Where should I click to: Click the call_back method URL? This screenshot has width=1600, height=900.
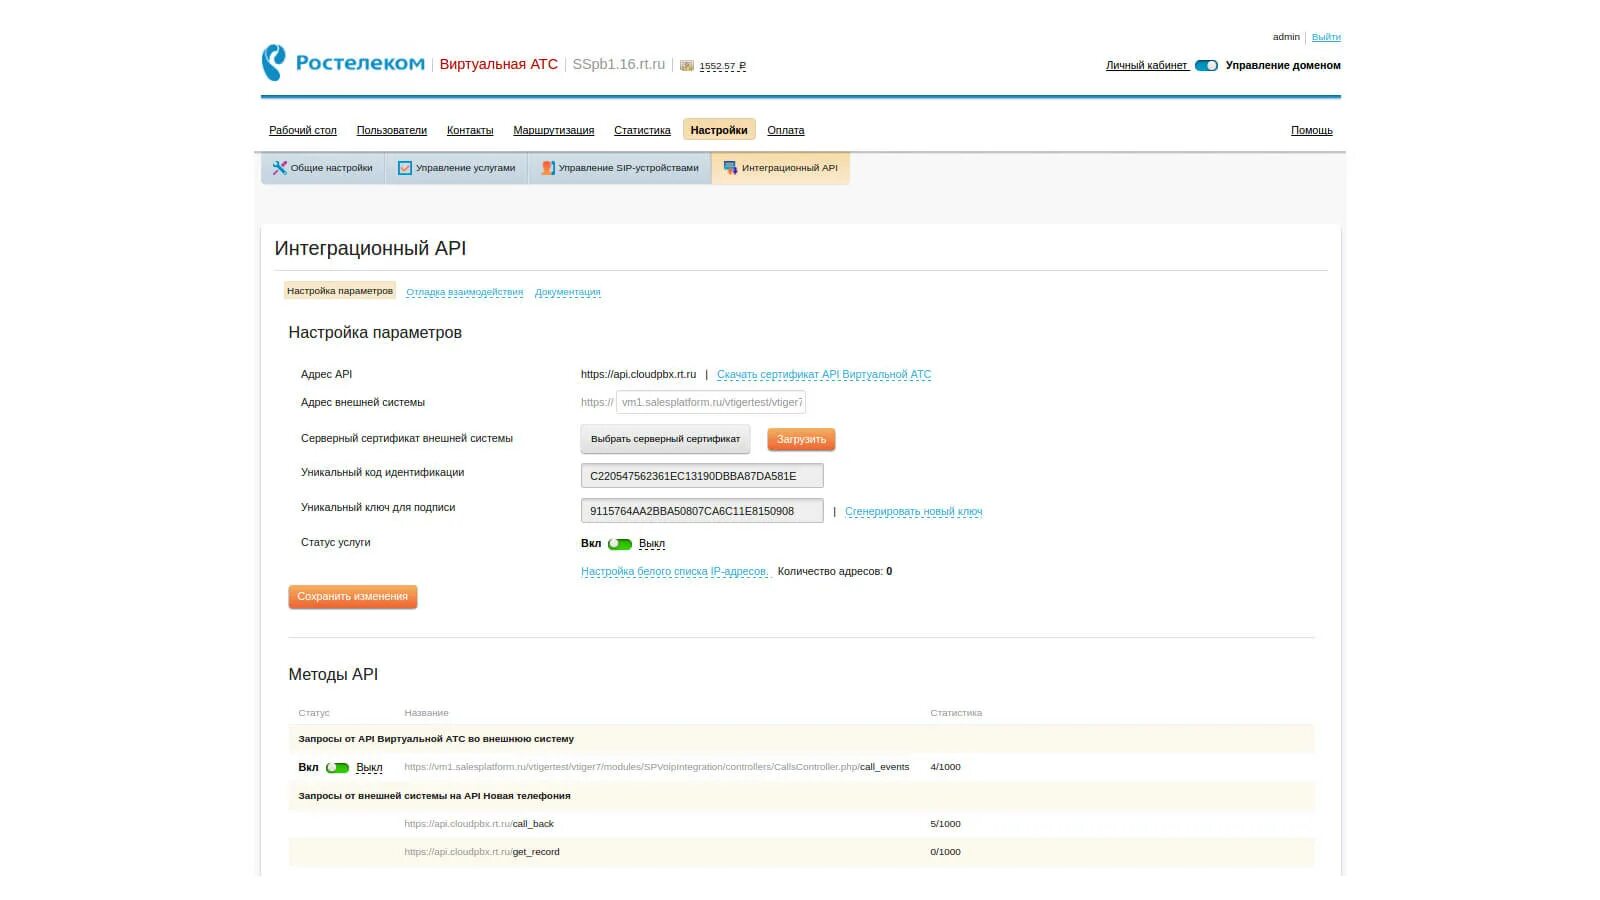click(479, 824)
